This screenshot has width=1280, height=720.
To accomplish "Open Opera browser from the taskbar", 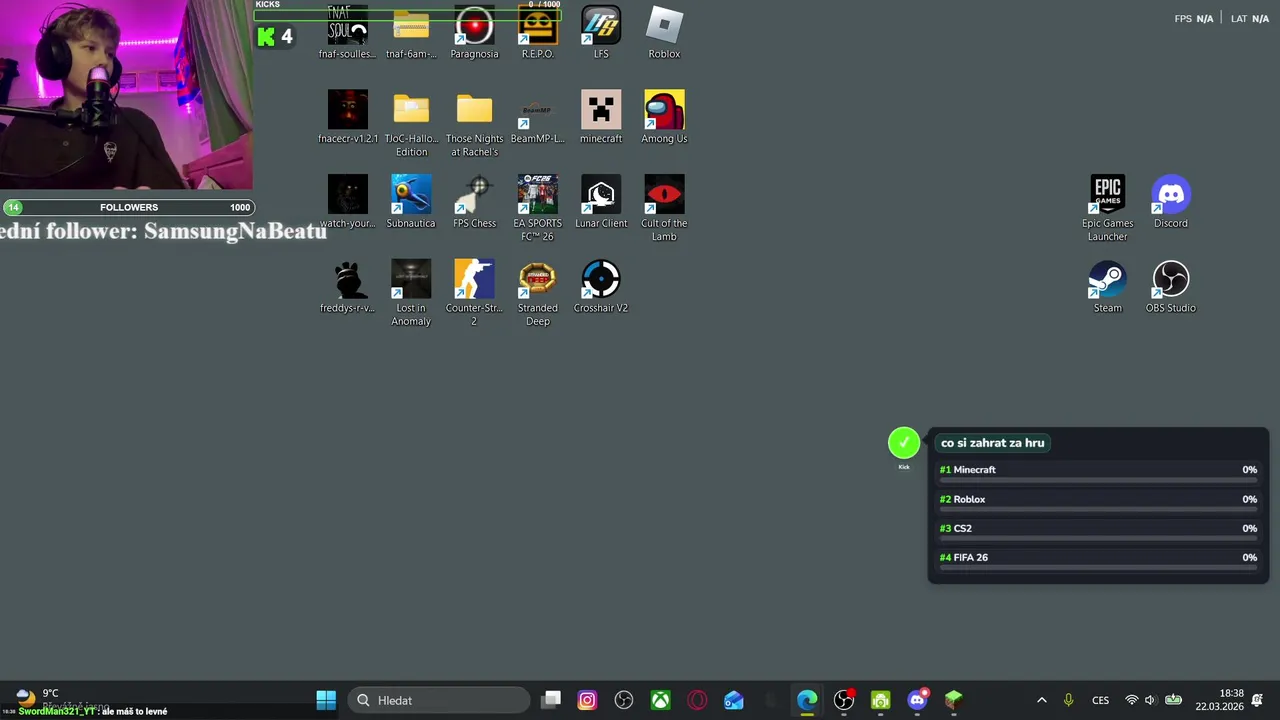I will 697,700.
